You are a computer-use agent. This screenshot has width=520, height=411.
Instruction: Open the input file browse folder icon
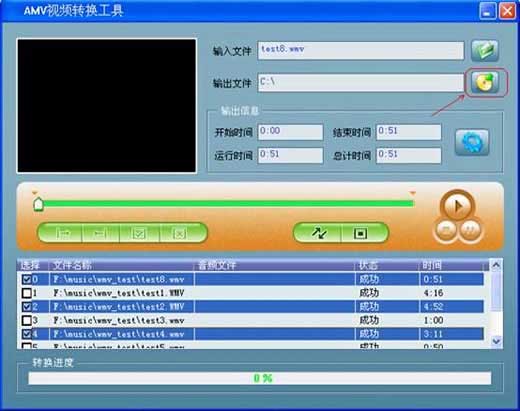point(485,50)
